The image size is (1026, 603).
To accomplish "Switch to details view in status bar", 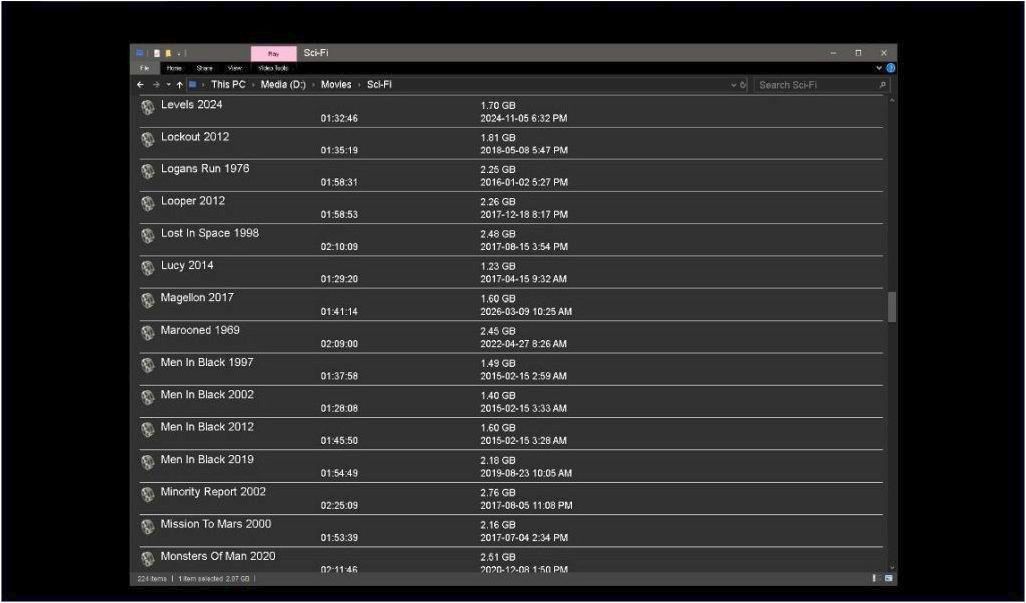I will (875, 578).
